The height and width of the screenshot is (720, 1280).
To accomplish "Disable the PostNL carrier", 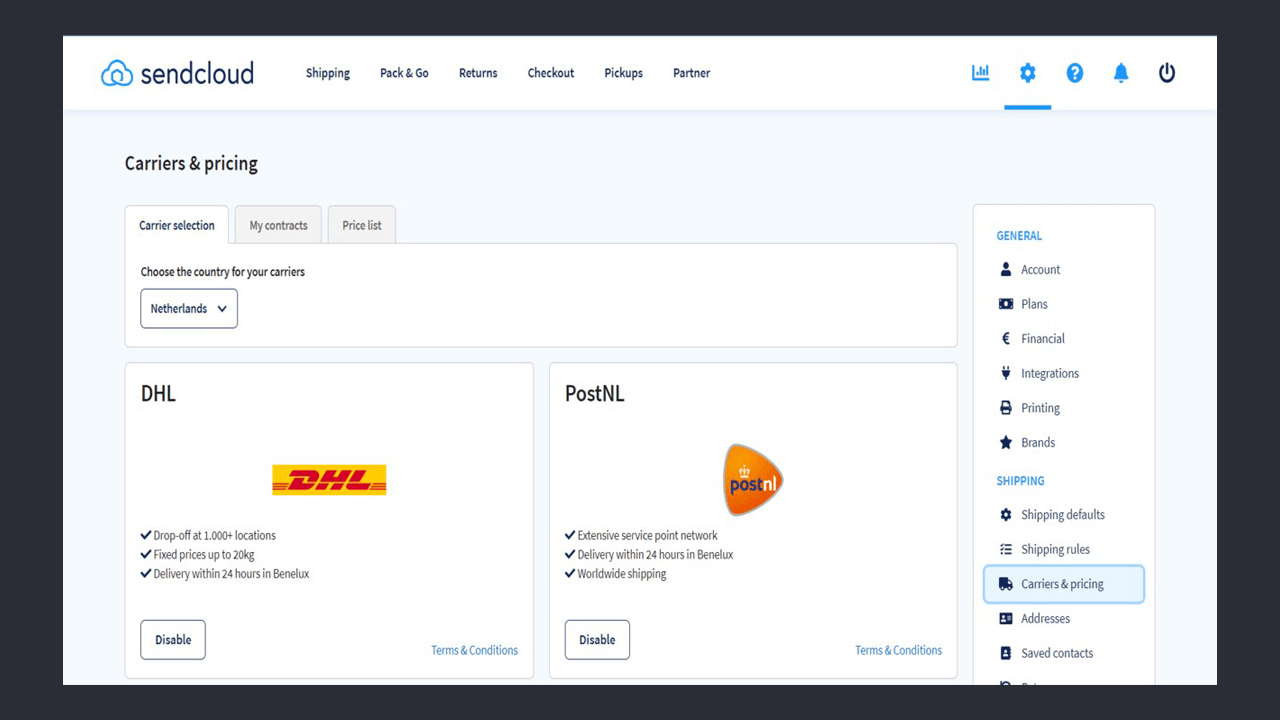I will pyautogui.click(x=597, y=640).
